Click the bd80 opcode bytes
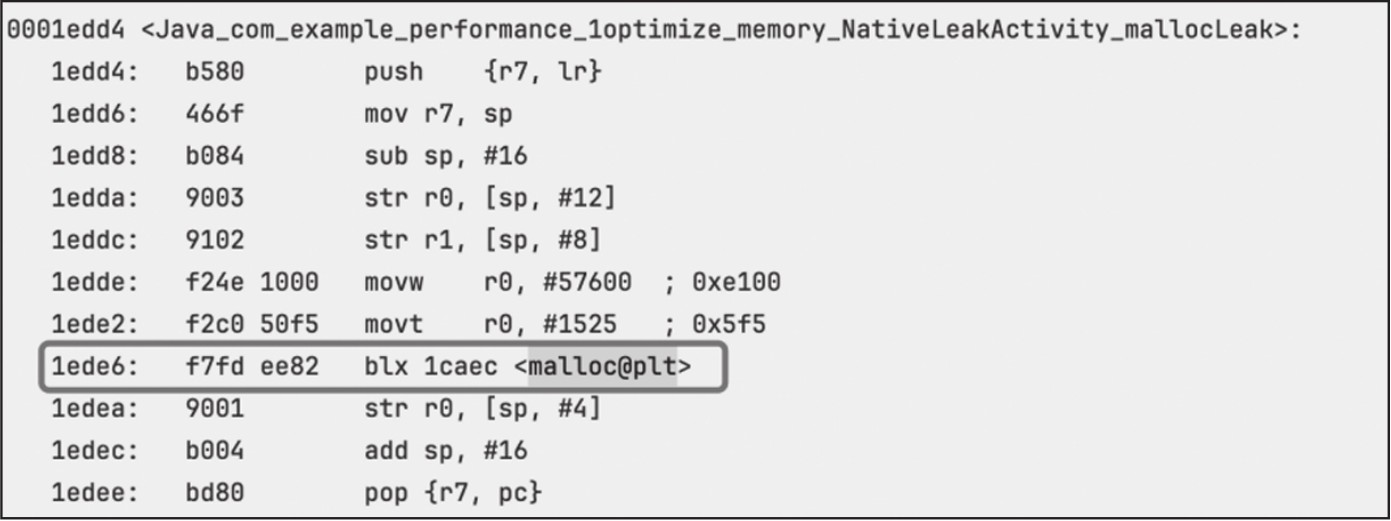1391x521 pixels. pos(215,493)
